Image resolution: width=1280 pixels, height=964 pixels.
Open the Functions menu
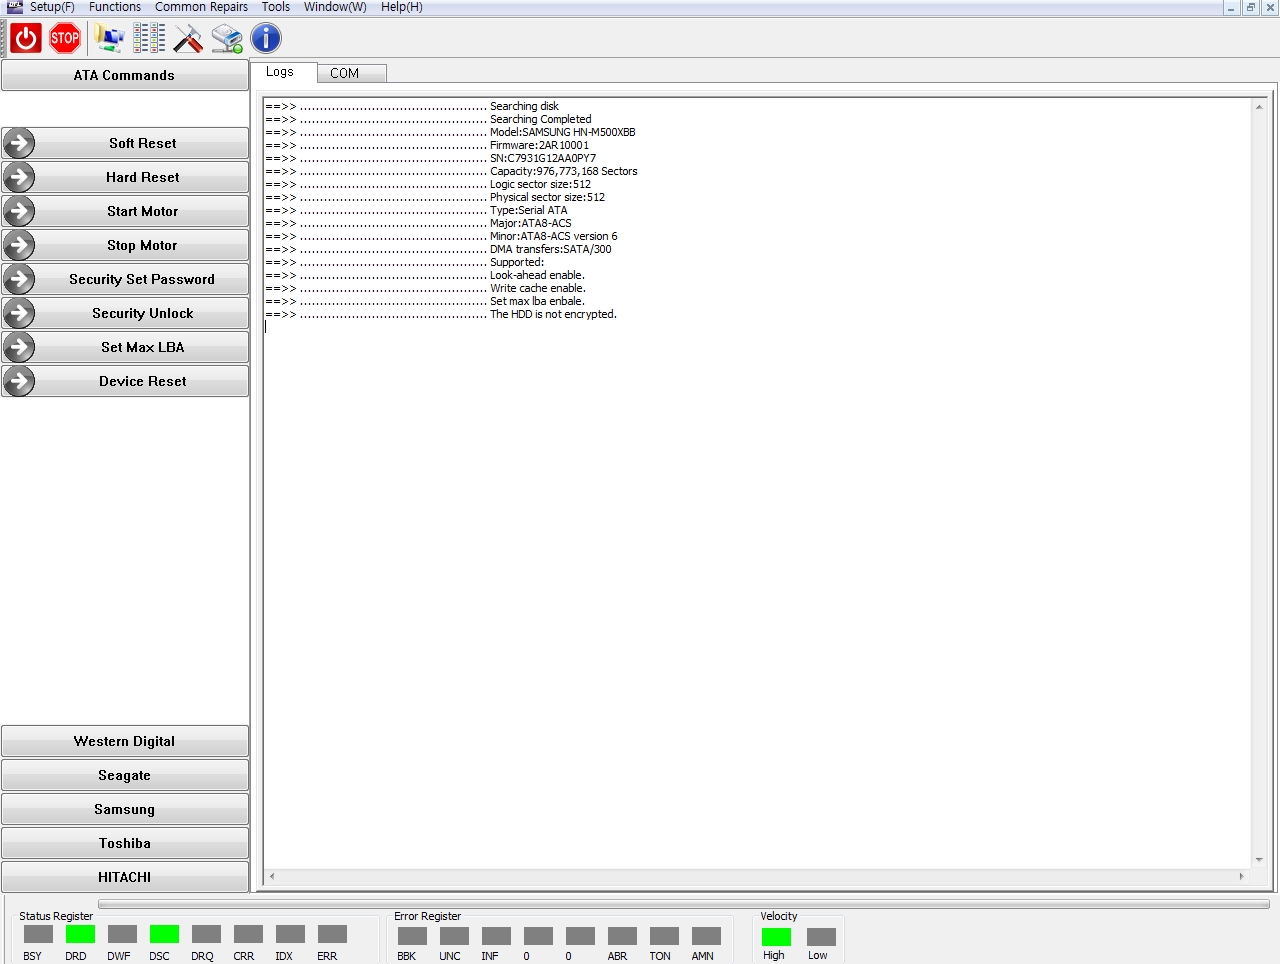(115, 7)
